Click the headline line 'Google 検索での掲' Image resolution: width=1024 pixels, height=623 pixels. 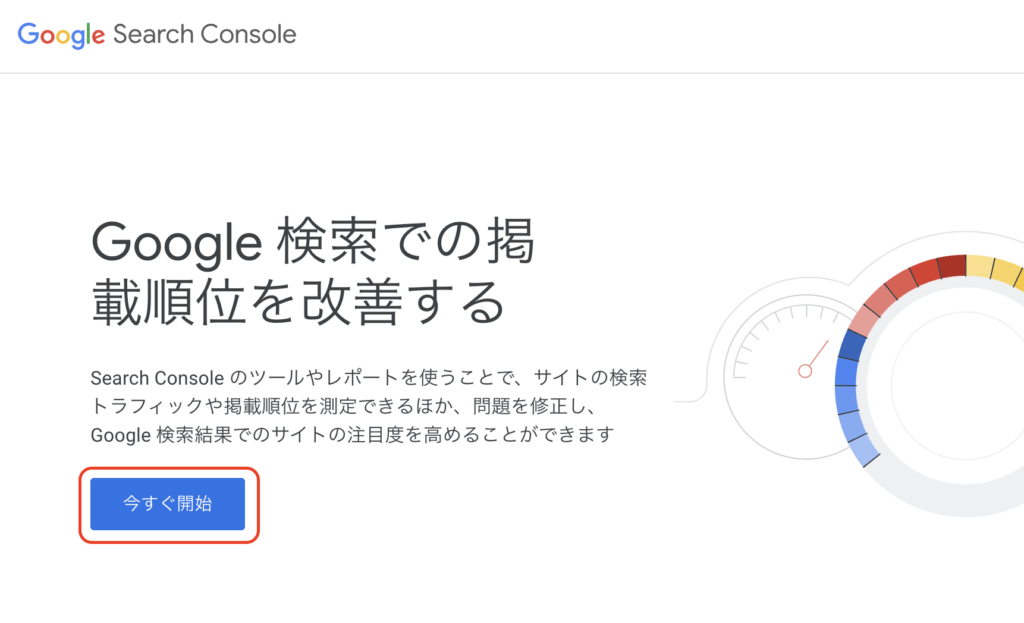313,242
